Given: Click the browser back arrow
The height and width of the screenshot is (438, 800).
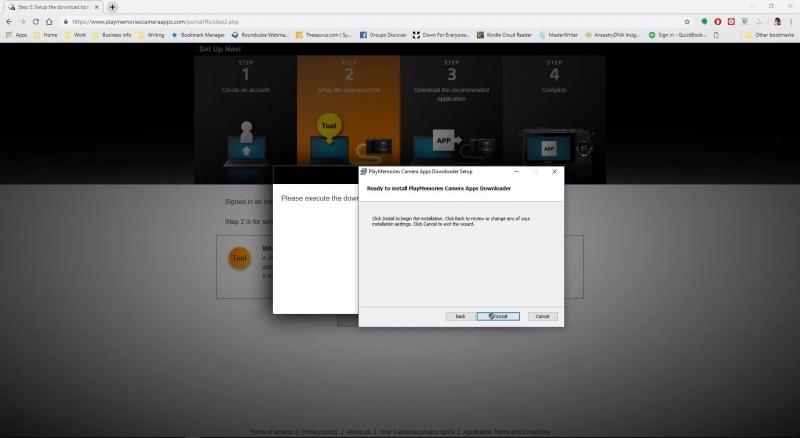Looking at the screenshot, I should [x=9, y=21].
